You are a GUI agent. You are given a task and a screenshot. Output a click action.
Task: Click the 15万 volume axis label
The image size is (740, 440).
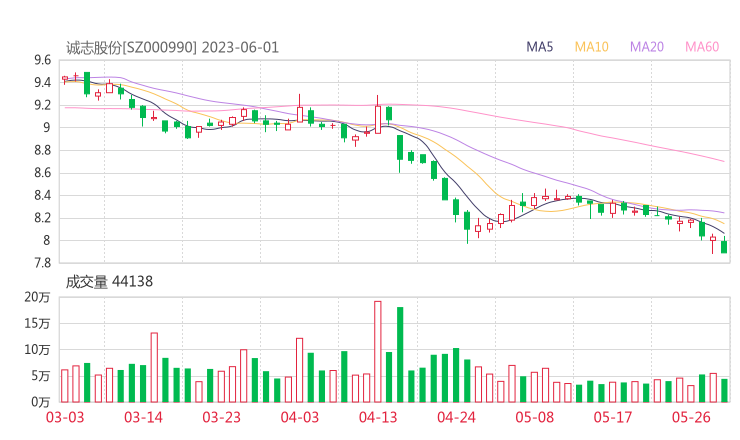coord(37,323)
